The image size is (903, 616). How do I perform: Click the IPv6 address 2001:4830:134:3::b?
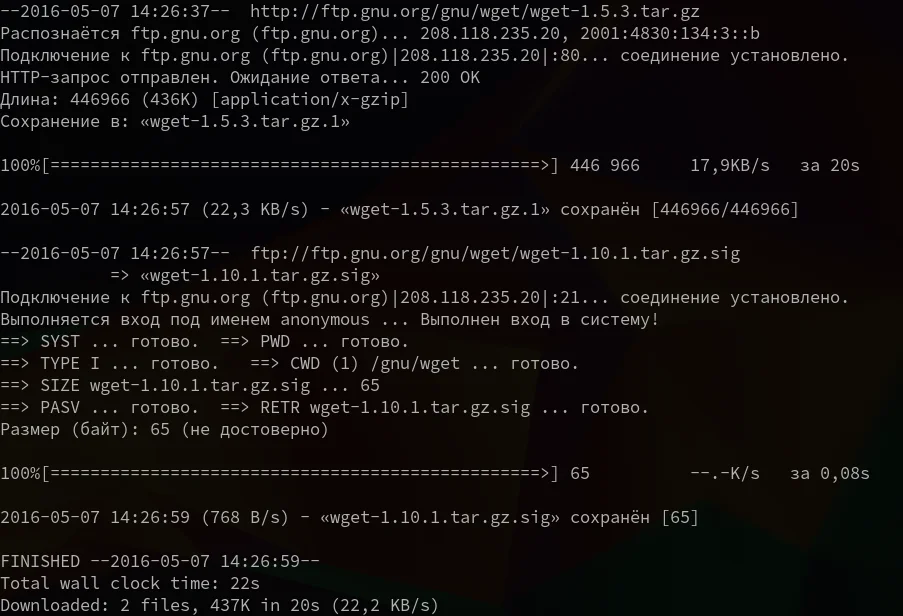click(x=670, y=33)
